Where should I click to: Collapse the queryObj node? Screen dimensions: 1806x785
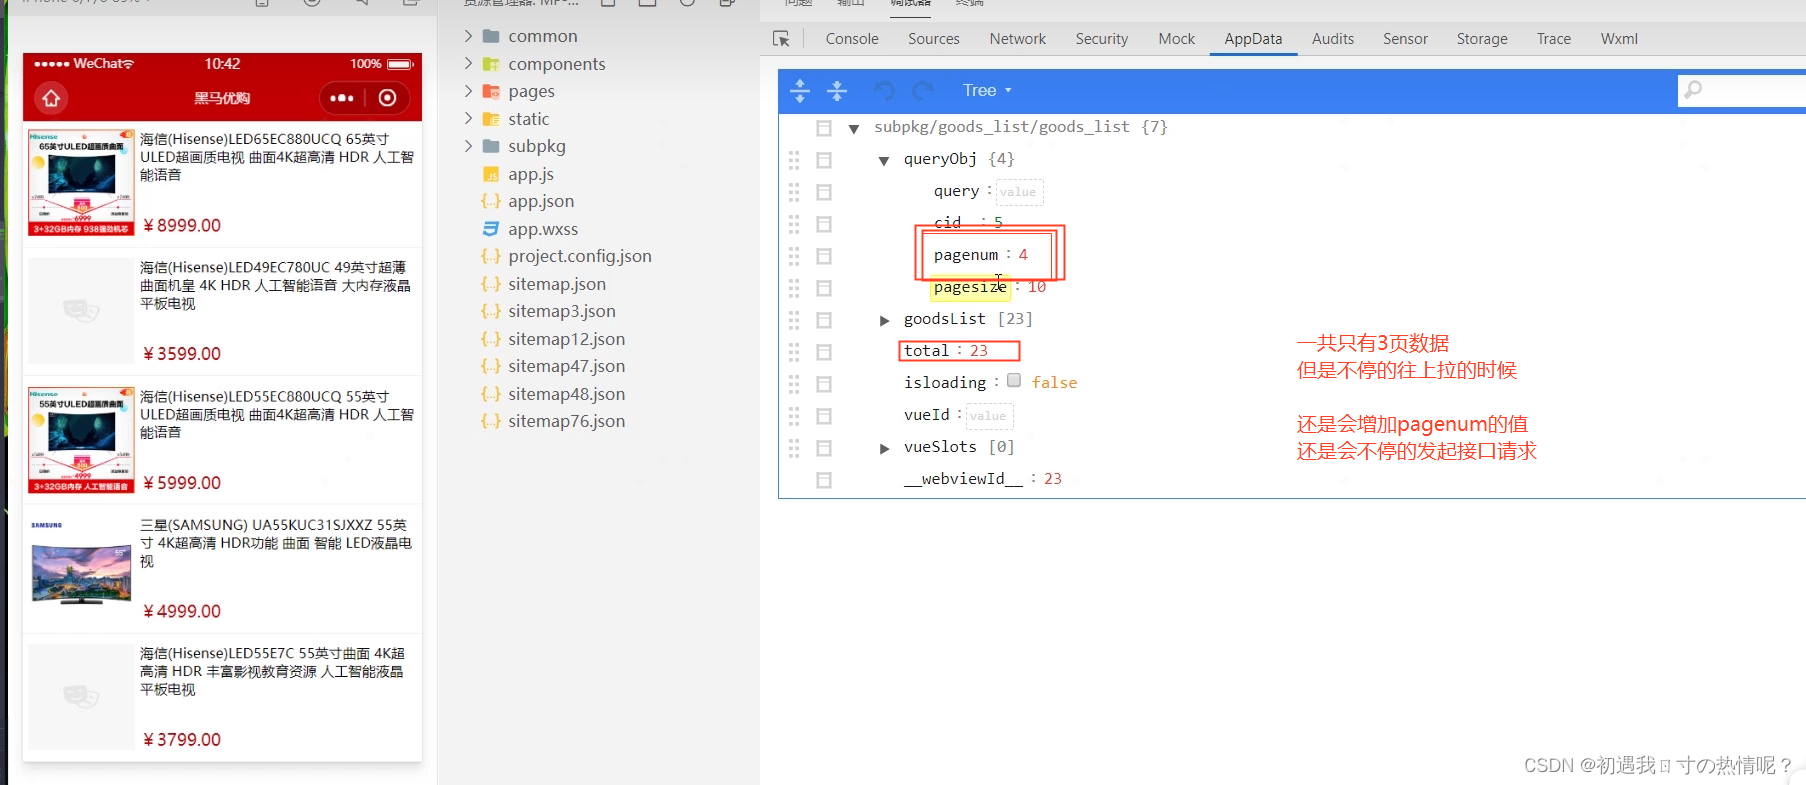[x=884, y=160]
